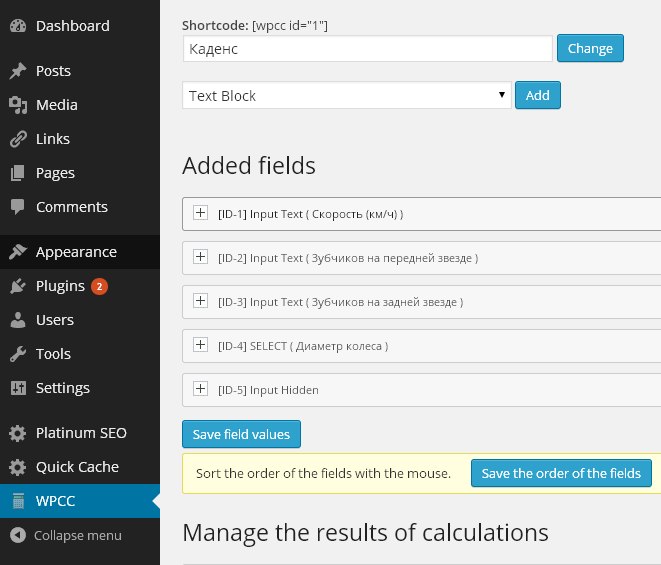661x565 pixels.
Task: Click the Comments speech bubble icon
Action: pyautogui.click(x=17, y=207)
